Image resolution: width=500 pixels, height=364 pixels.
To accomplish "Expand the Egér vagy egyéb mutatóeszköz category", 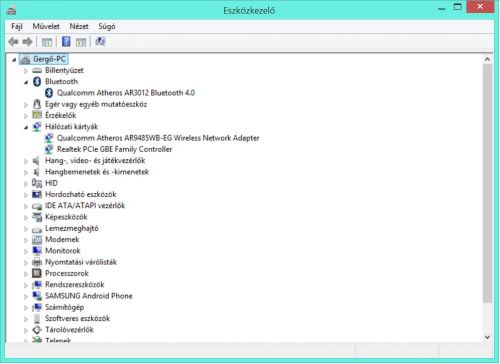I will [x=26, y=105].
